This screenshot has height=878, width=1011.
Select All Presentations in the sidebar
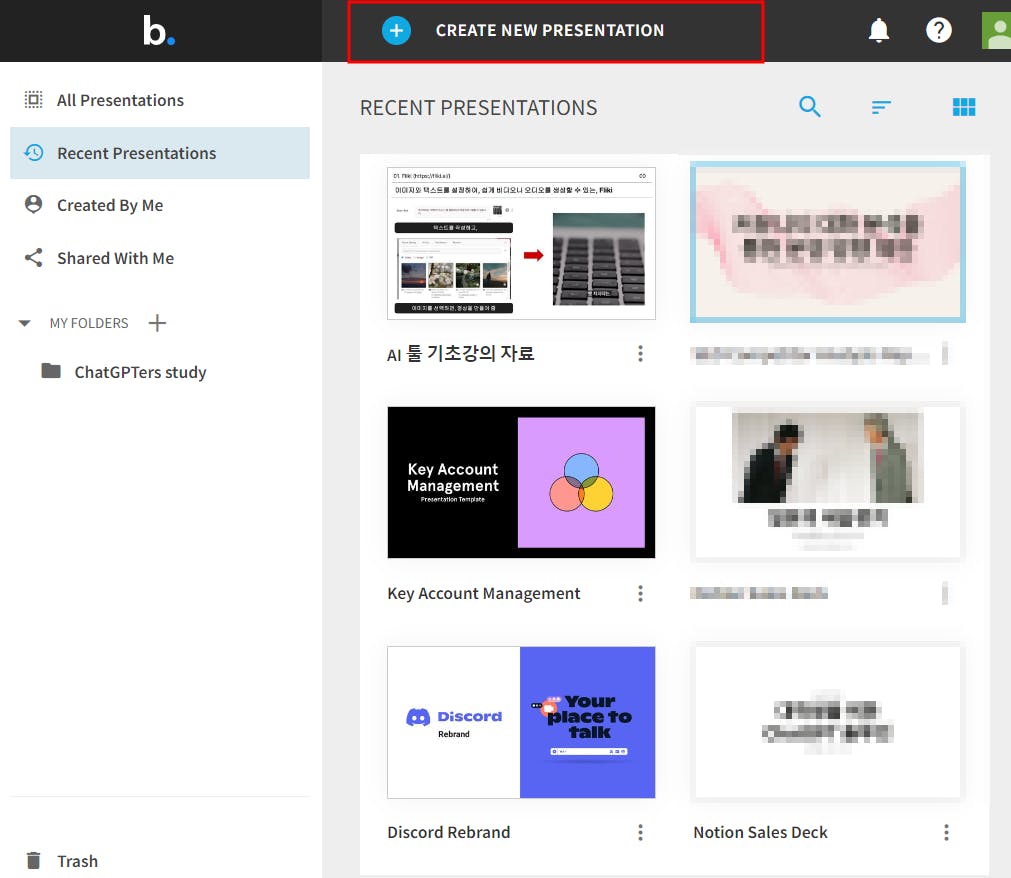pos(160,100)
